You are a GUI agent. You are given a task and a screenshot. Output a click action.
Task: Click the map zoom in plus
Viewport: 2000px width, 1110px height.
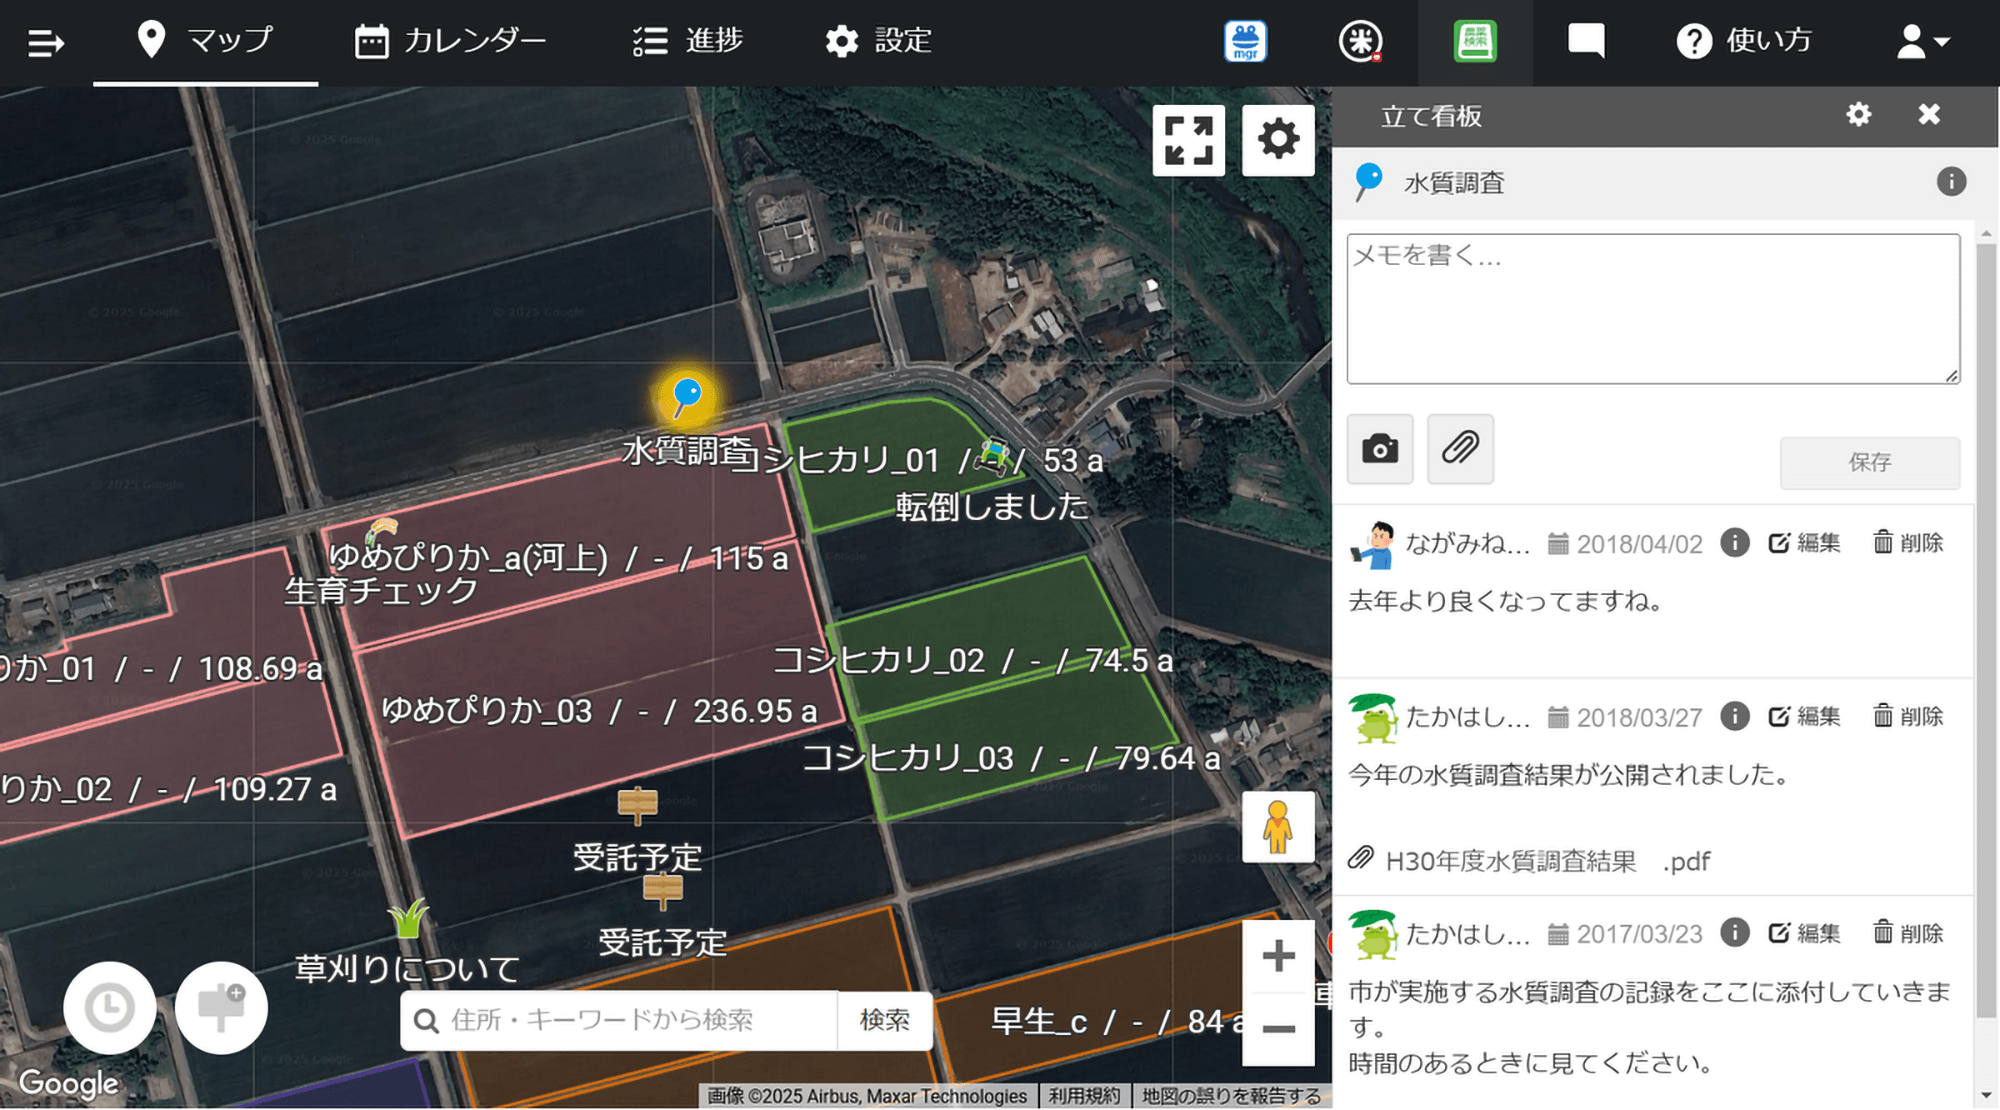[x=1278, y=956]
